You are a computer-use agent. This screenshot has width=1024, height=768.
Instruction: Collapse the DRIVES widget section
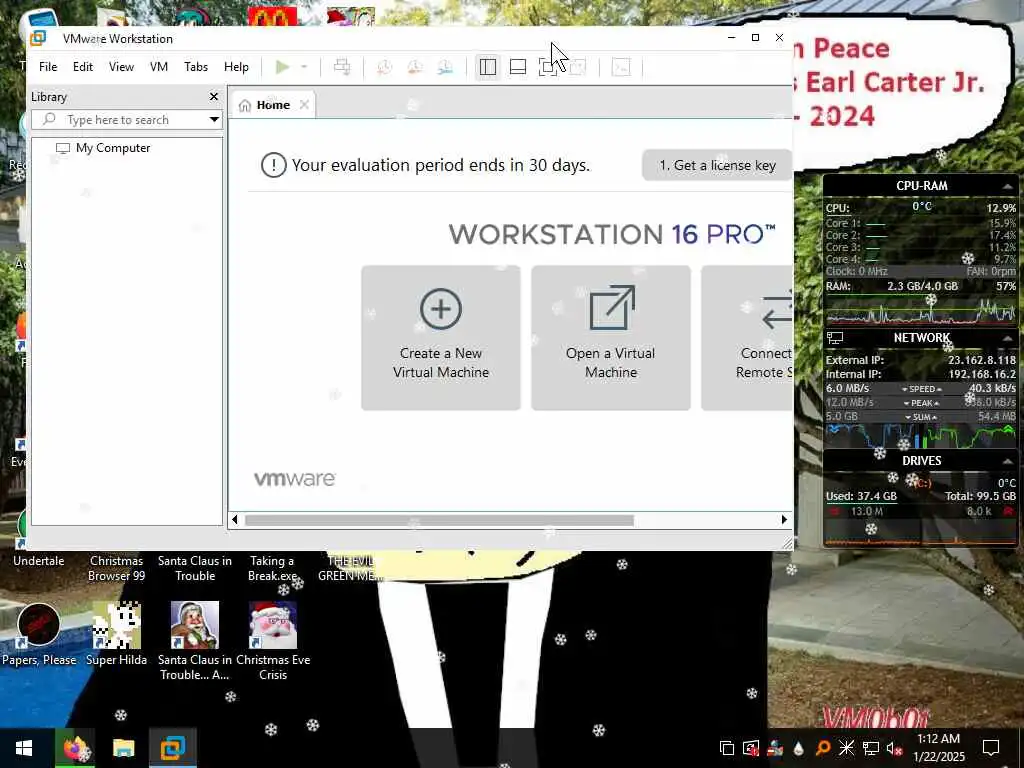1007,461
